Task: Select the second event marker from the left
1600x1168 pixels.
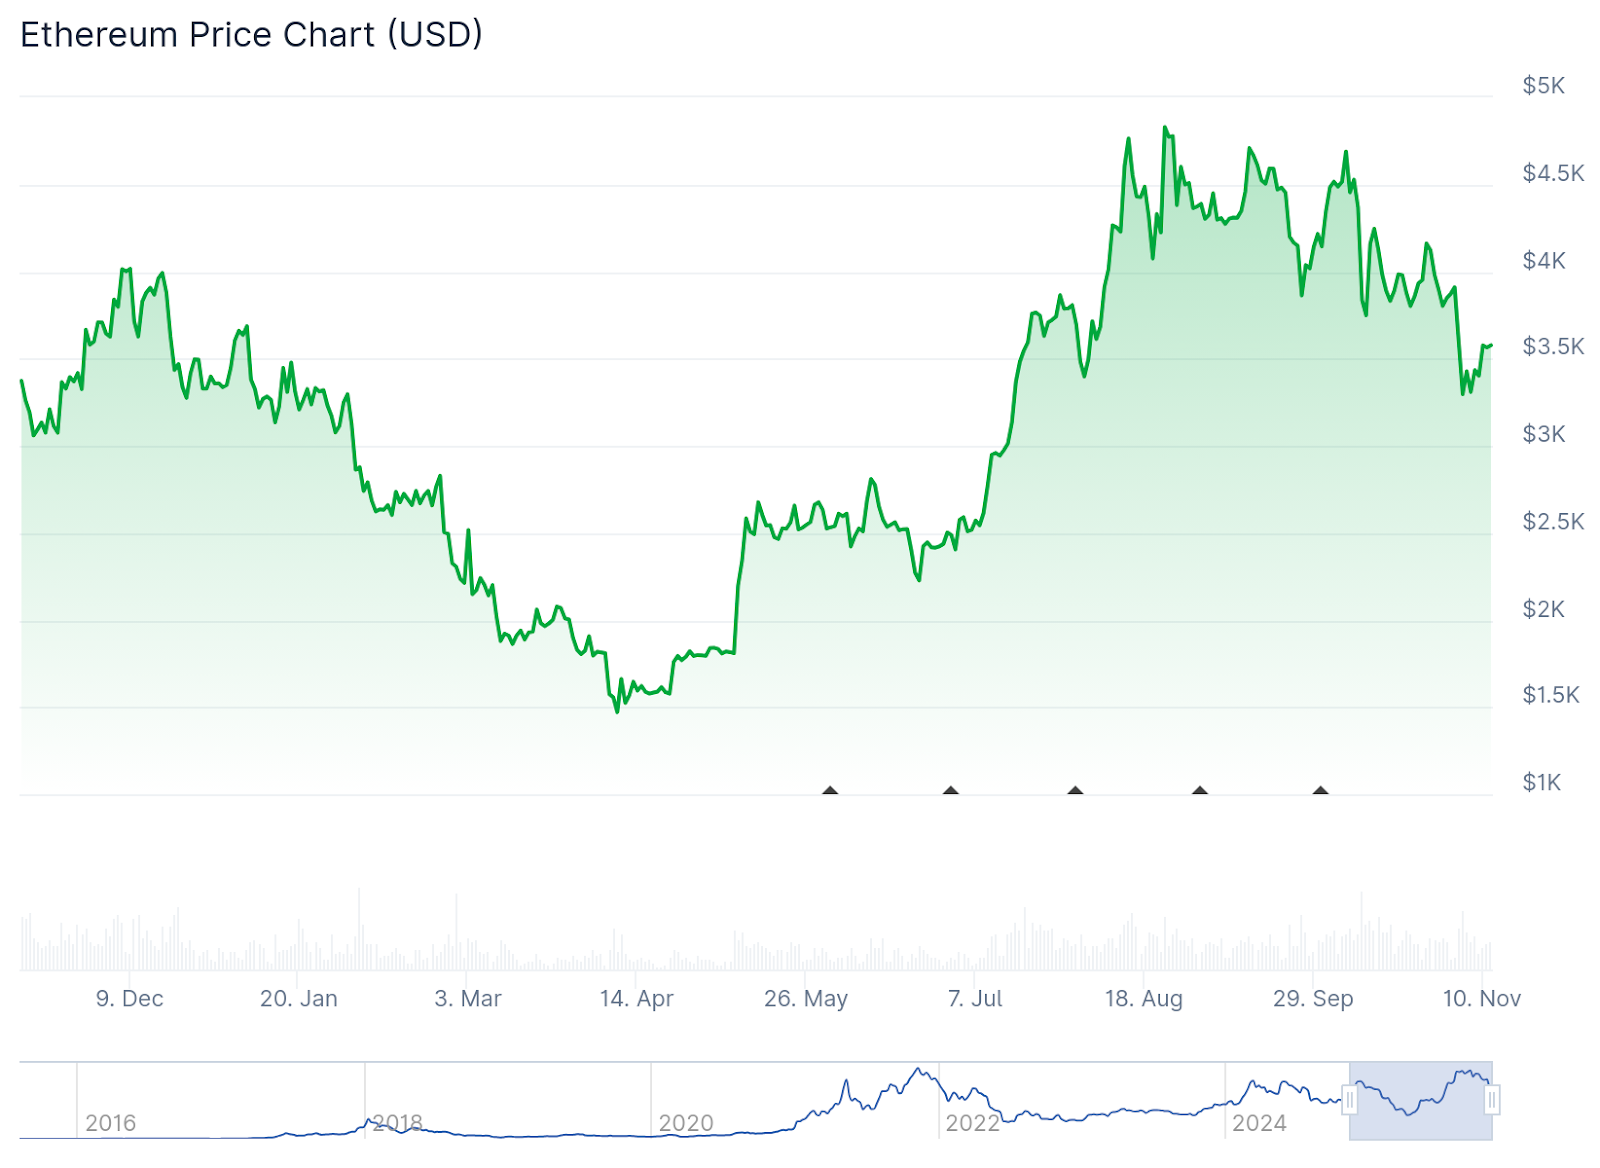Action: (x=951, y=791)
